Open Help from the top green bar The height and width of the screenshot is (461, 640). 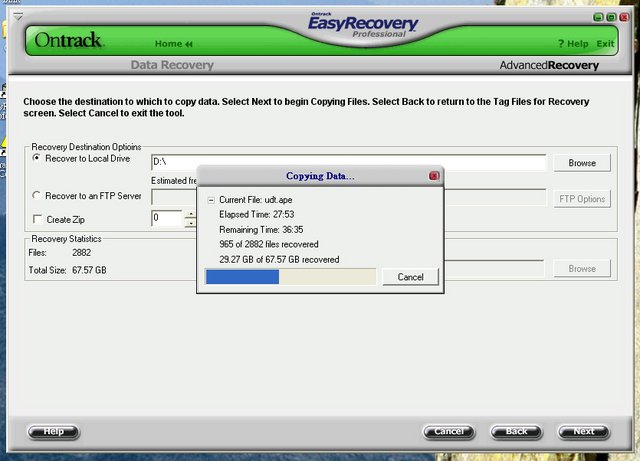click(x=573, y=44)
